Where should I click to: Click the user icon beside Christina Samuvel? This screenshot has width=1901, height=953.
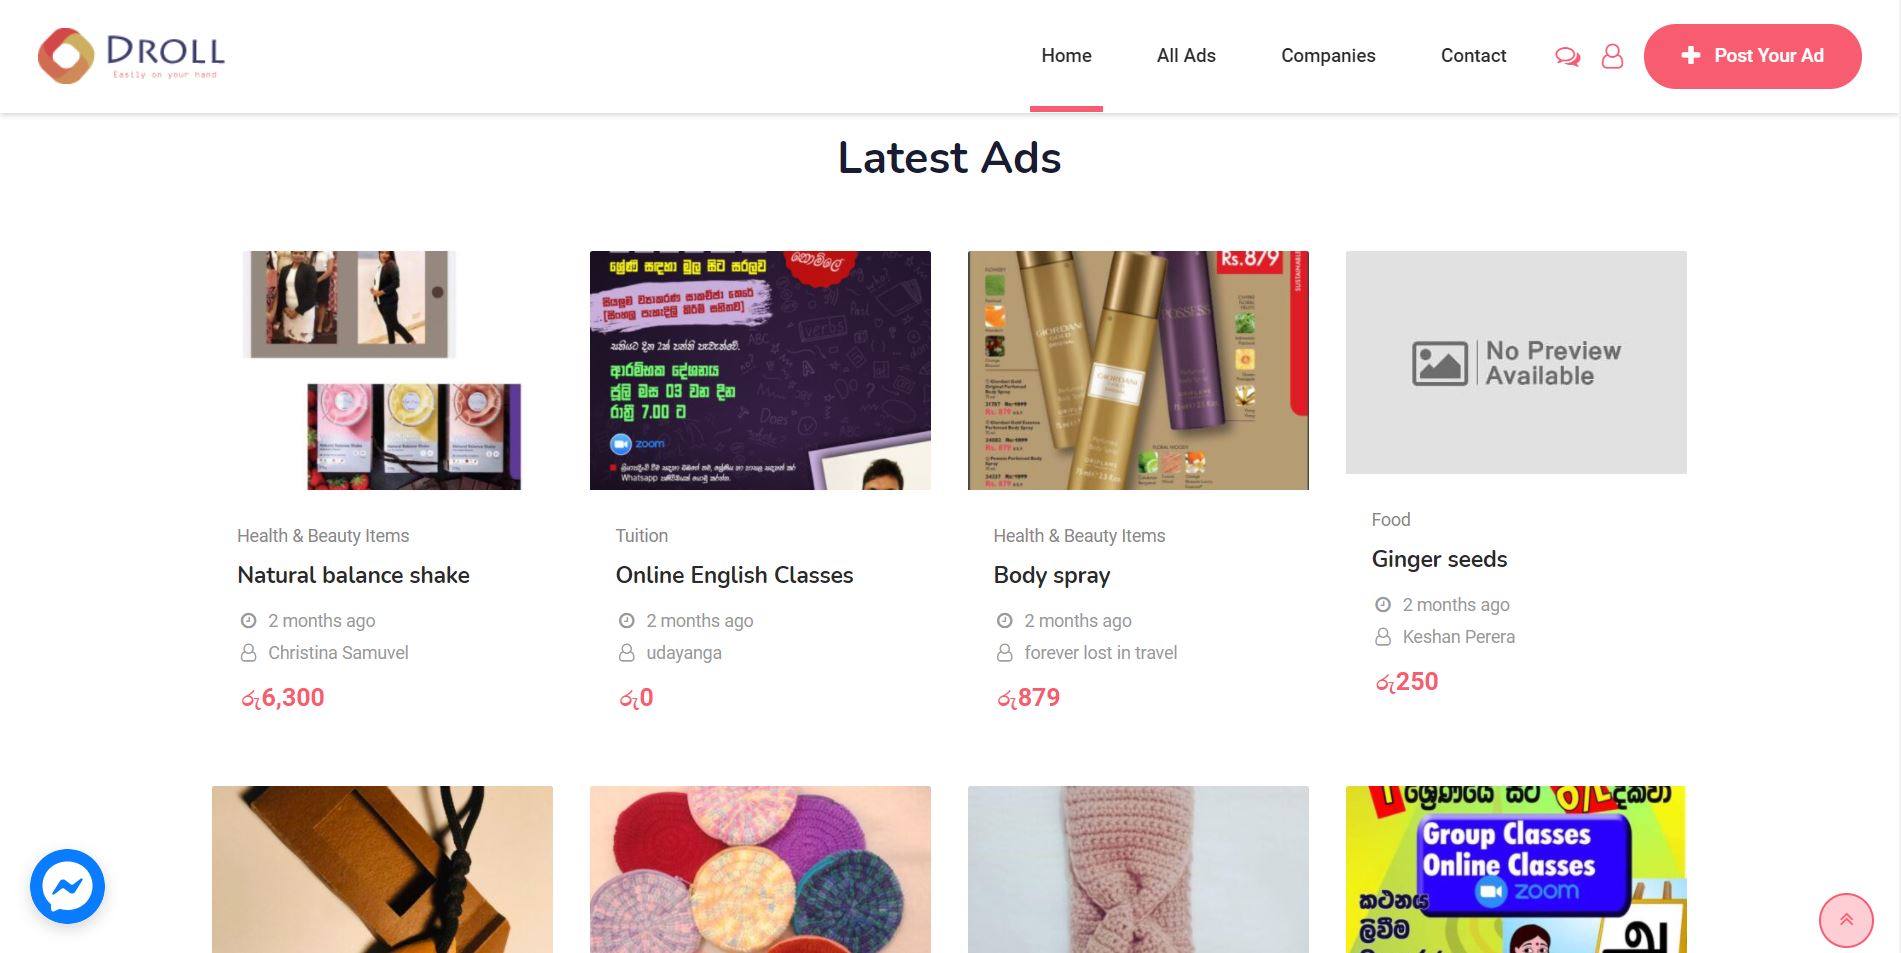248,653
